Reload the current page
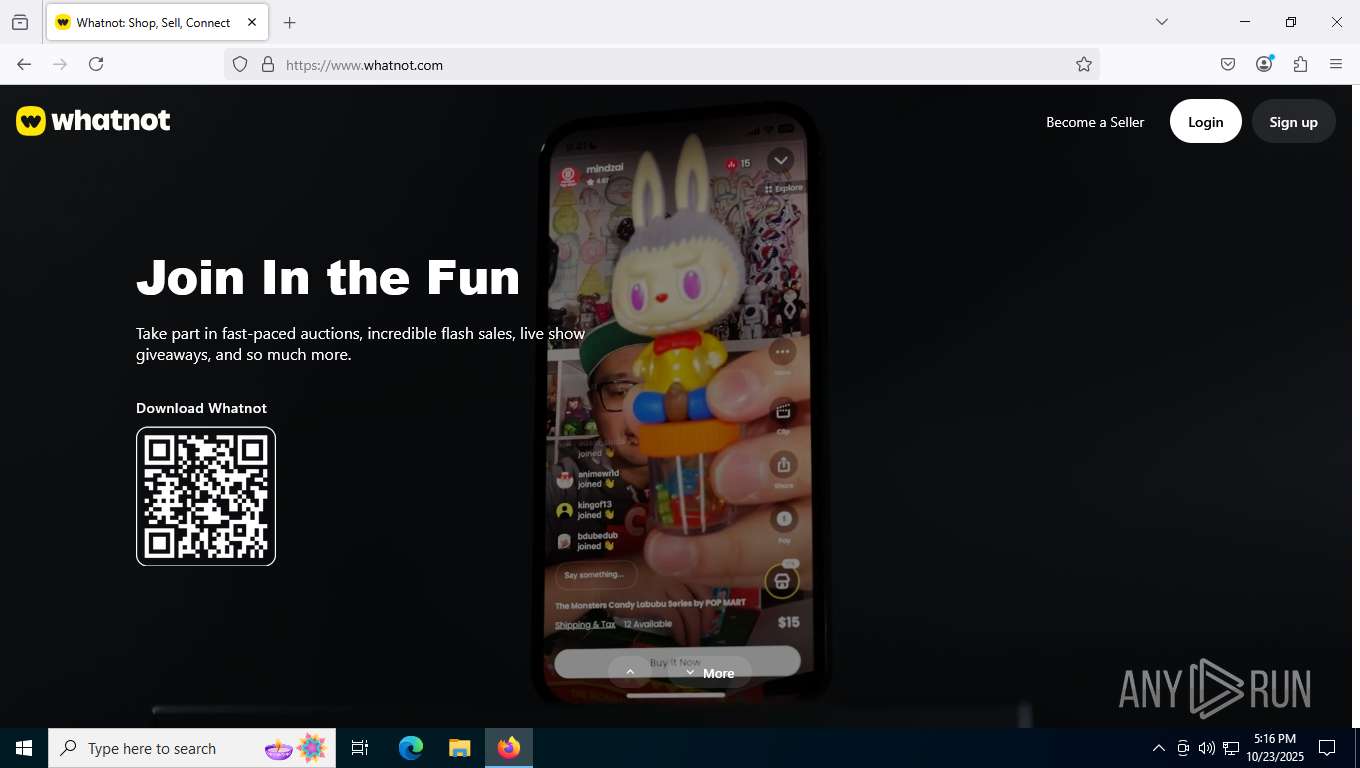Screen dimensions: 1360x768 click(x=96, y=64)
